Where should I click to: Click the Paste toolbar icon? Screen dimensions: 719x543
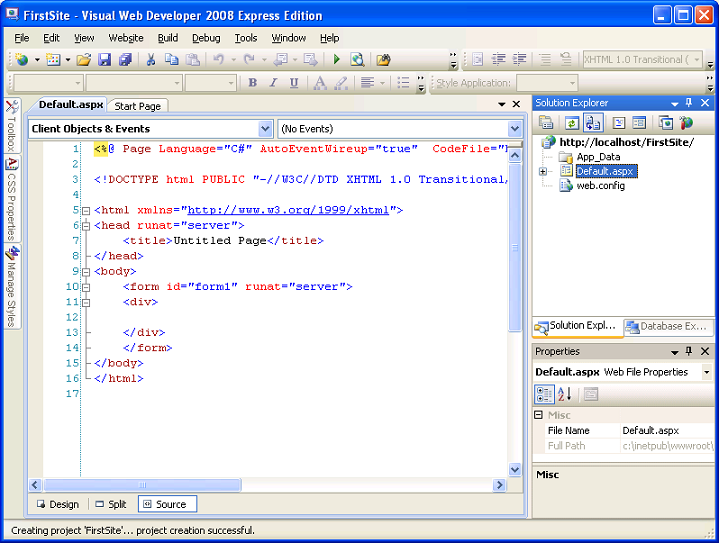click(193, 60)
